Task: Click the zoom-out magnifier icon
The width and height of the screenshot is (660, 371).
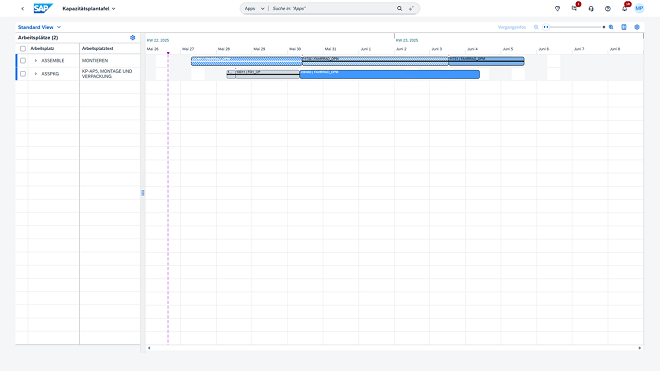Action: tap(536, 27)
